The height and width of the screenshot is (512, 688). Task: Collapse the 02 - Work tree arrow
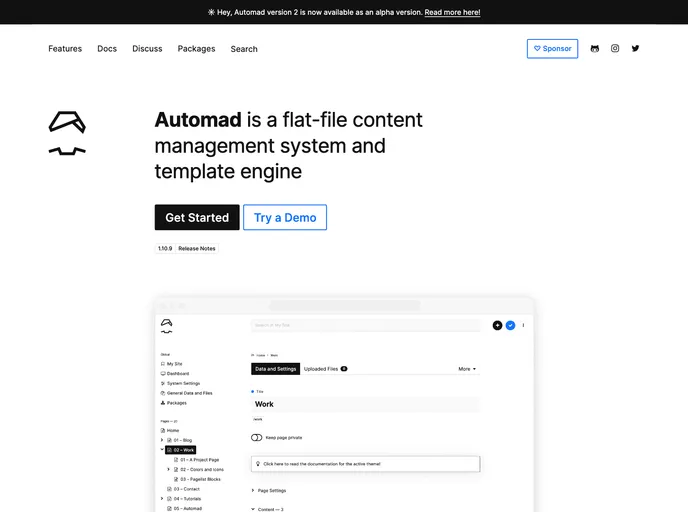[x=162, y=449]
